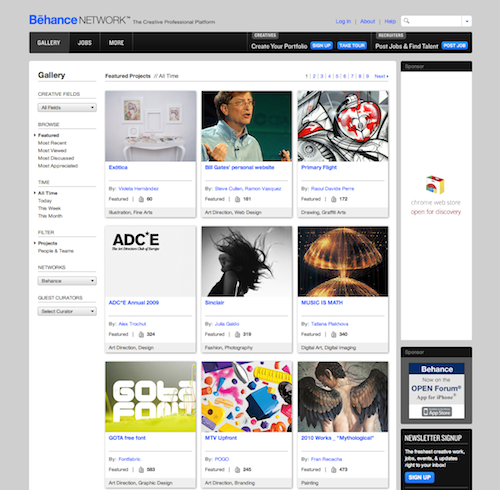The width and height of the screenshot is (500, 490).
Task: Open the Gallery tab
Action: (49, 43)
